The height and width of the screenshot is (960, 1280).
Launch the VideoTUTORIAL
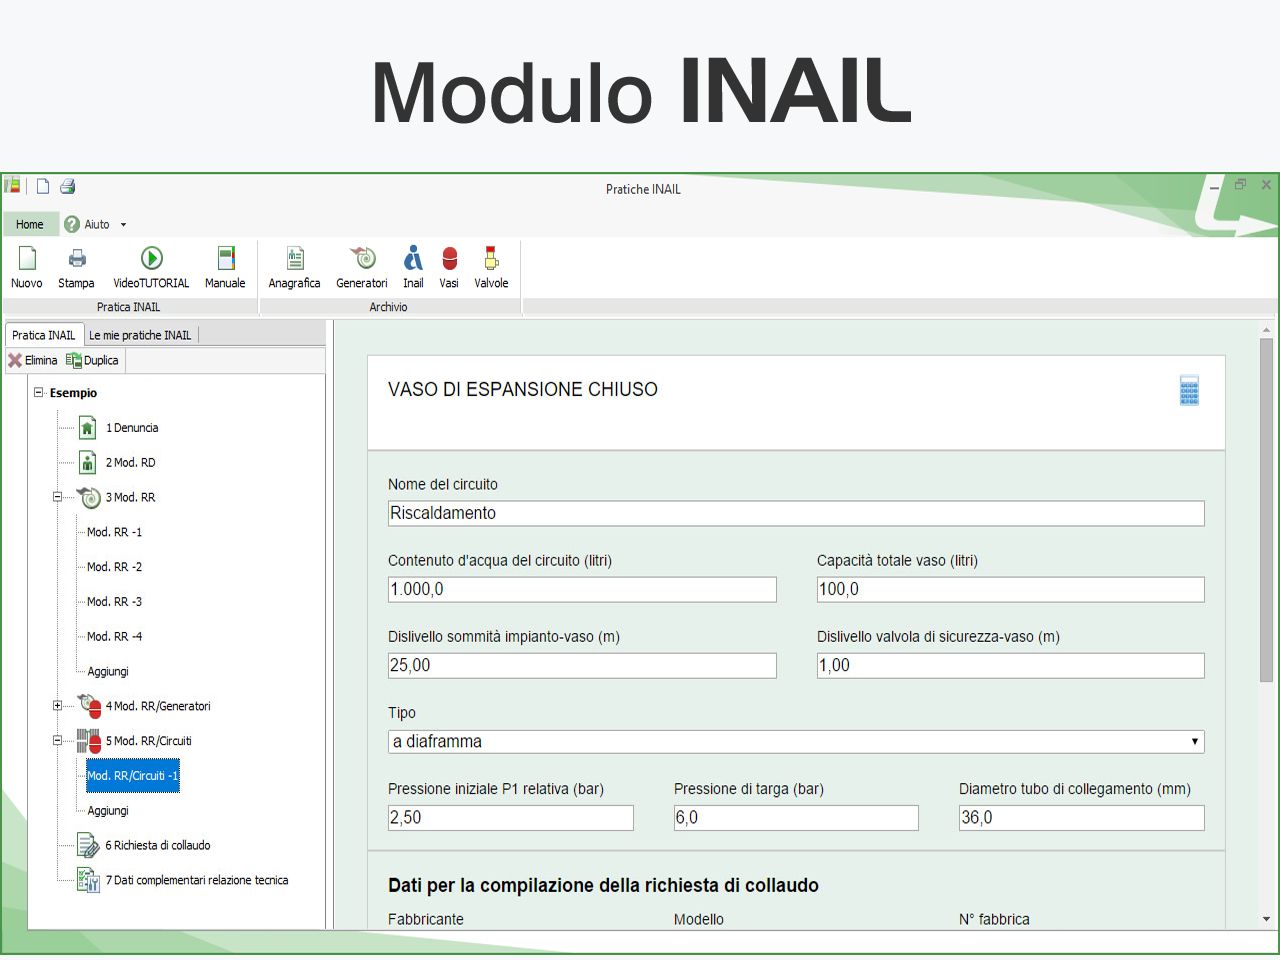[x=151, y=267]
